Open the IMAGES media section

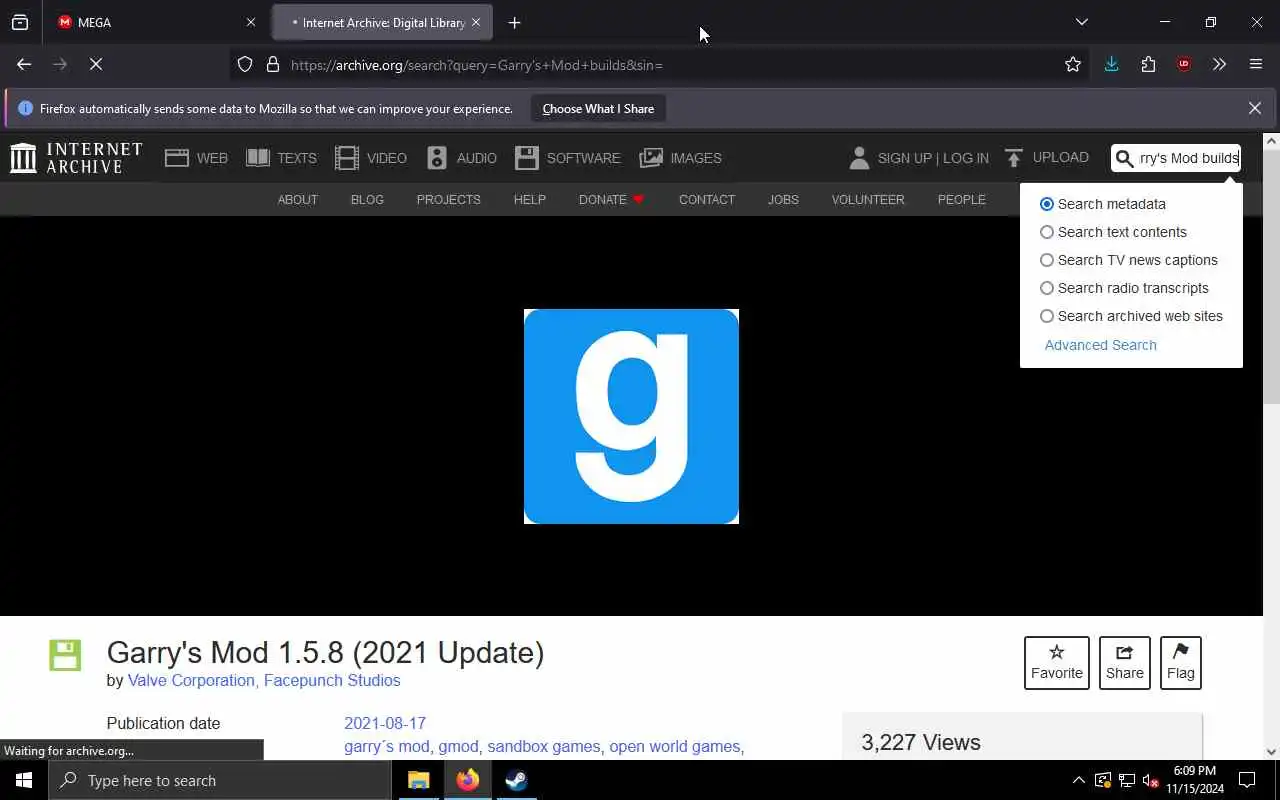(680, 158)
